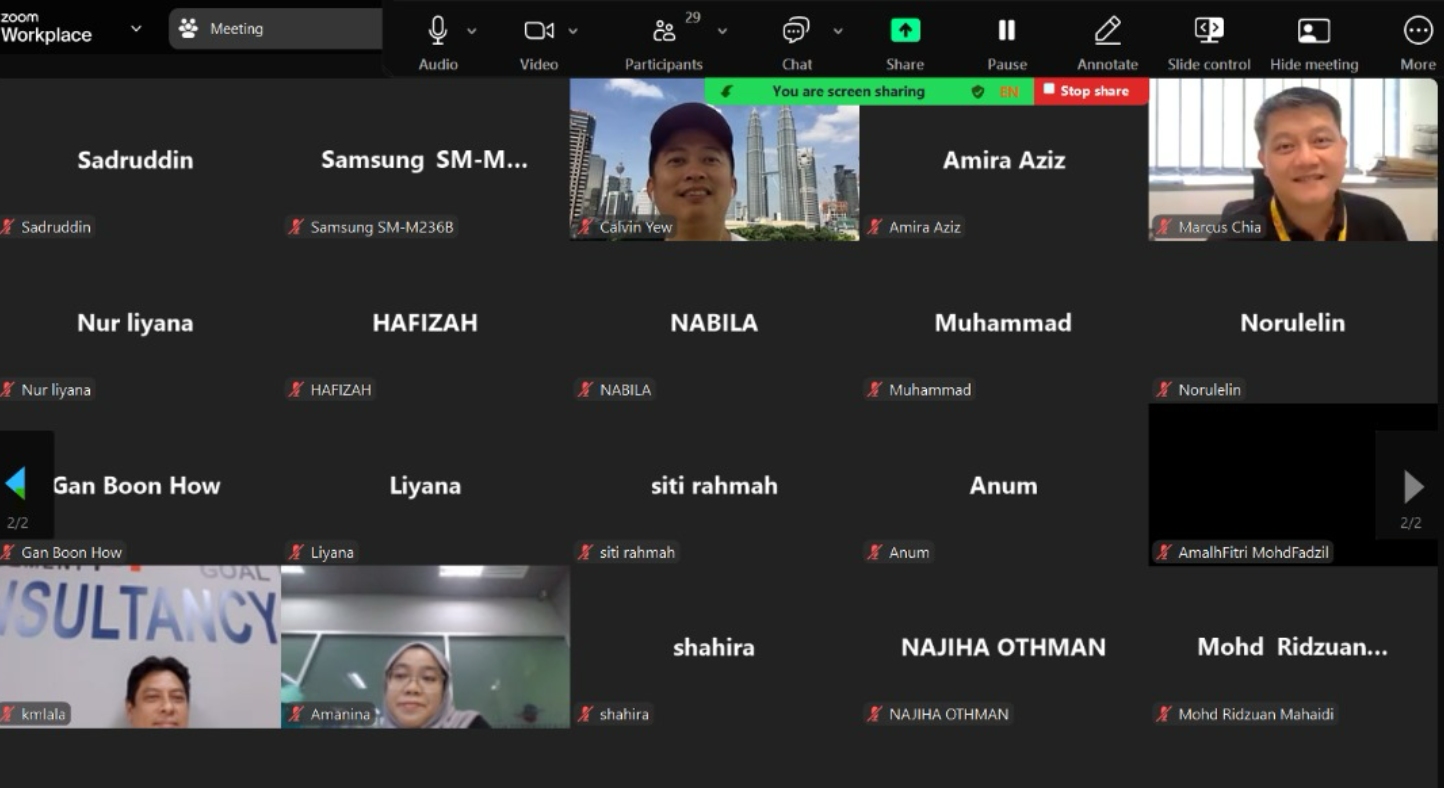Screen dimensions: 1444x788
Task: Open the More options ellipsis
Action: click(x=1418, y=31)
